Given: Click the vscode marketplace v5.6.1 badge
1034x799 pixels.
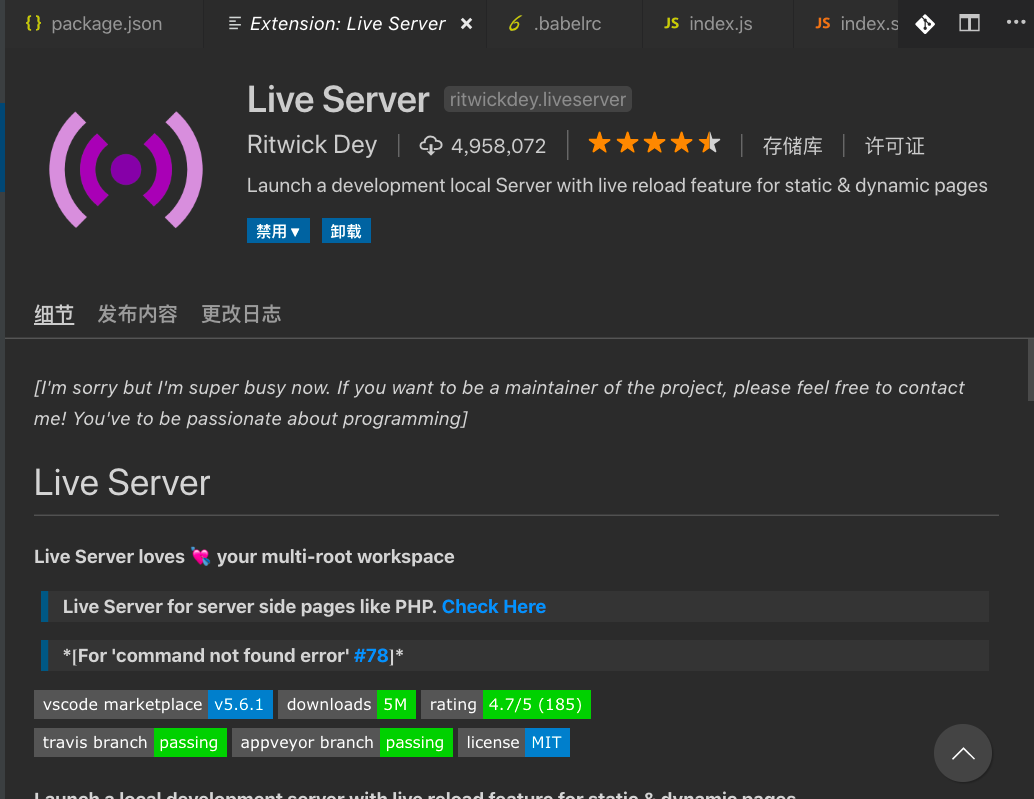Looking at the screenshot, I should click(x=154, y=705).
